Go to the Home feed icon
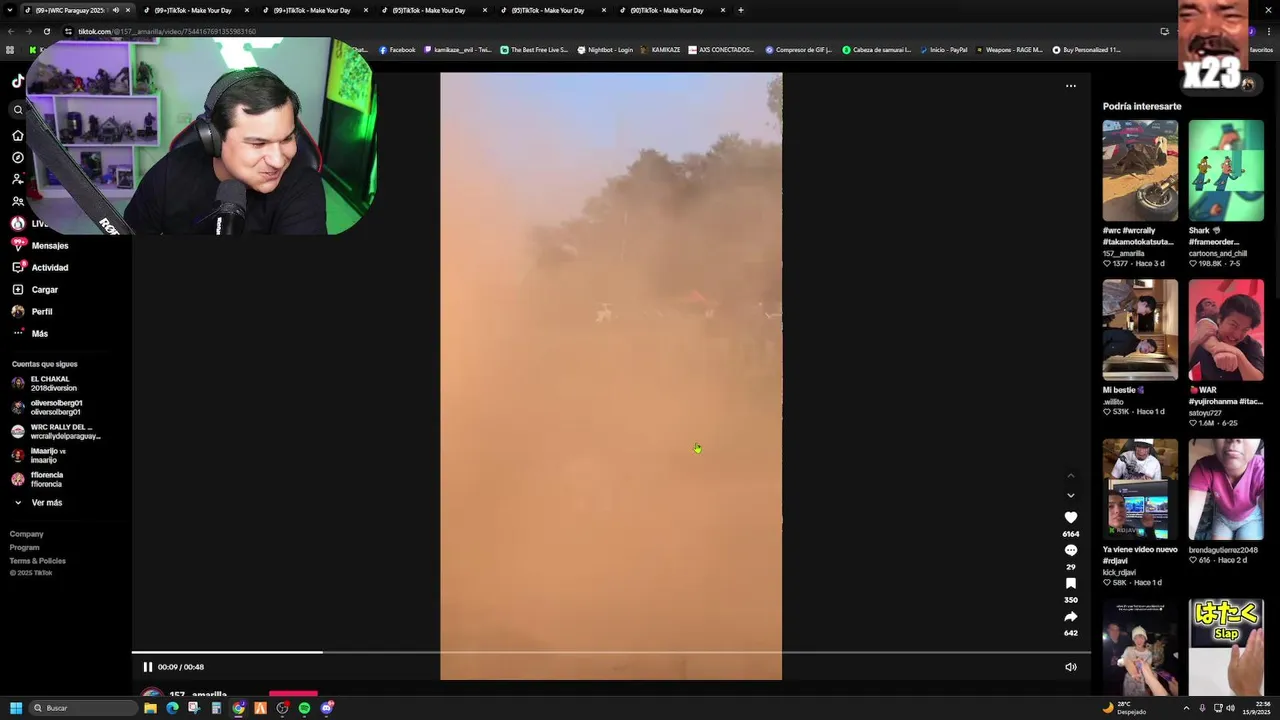This screenshot has width=1280, height=720. click(x=17, y=135)
